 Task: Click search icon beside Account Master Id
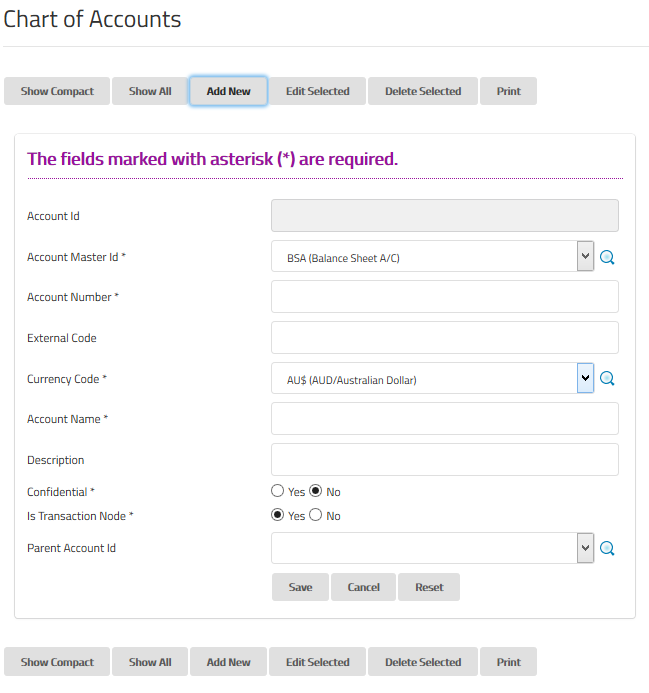coord(607,258)
